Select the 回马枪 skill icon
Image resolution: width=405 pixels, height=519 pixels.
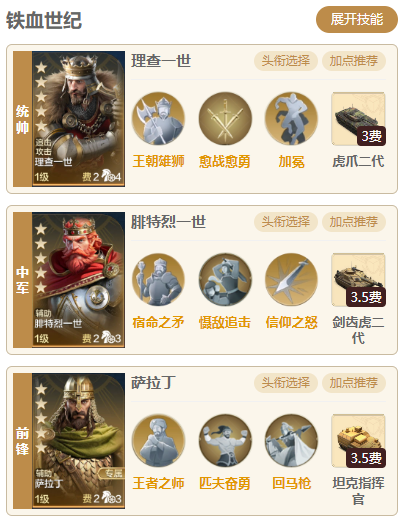291,441
